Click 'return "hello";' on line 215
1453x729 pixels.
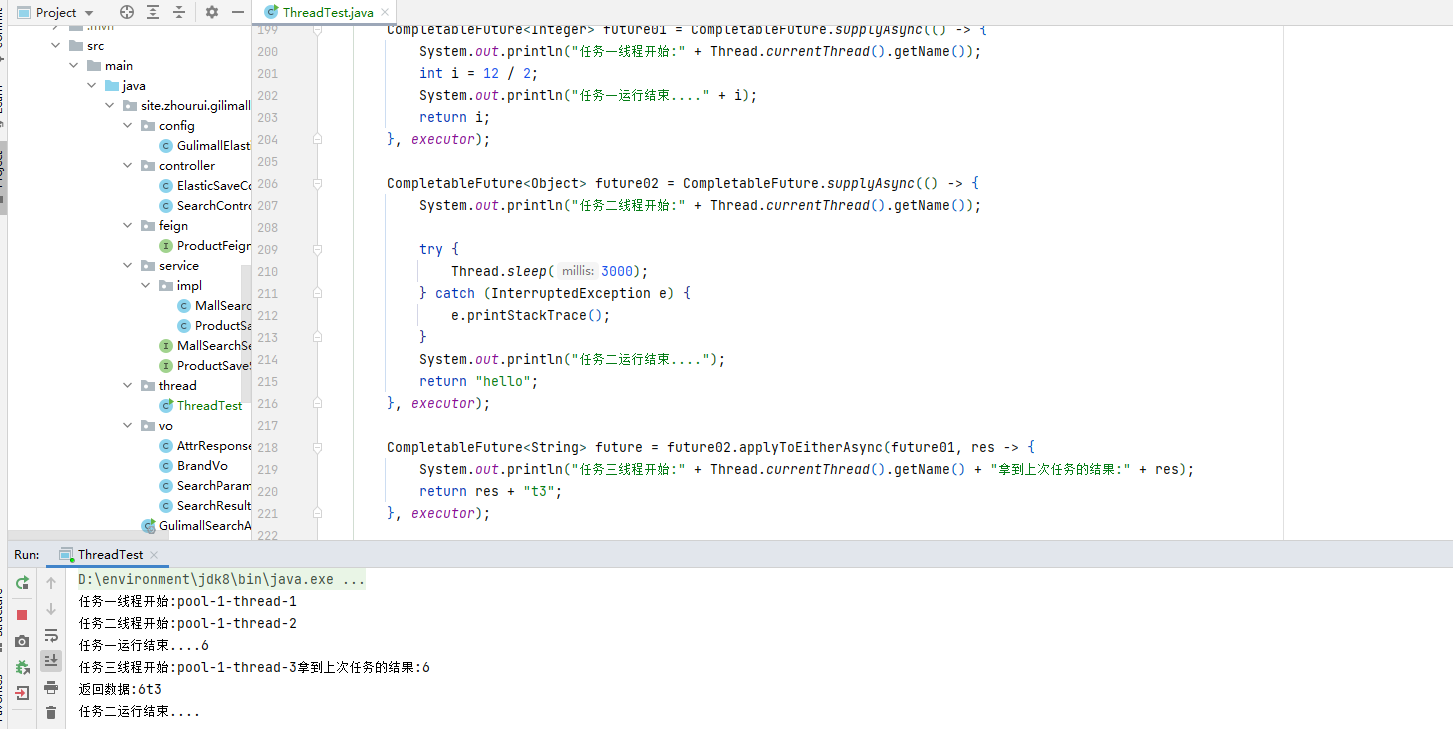point(479,381)
